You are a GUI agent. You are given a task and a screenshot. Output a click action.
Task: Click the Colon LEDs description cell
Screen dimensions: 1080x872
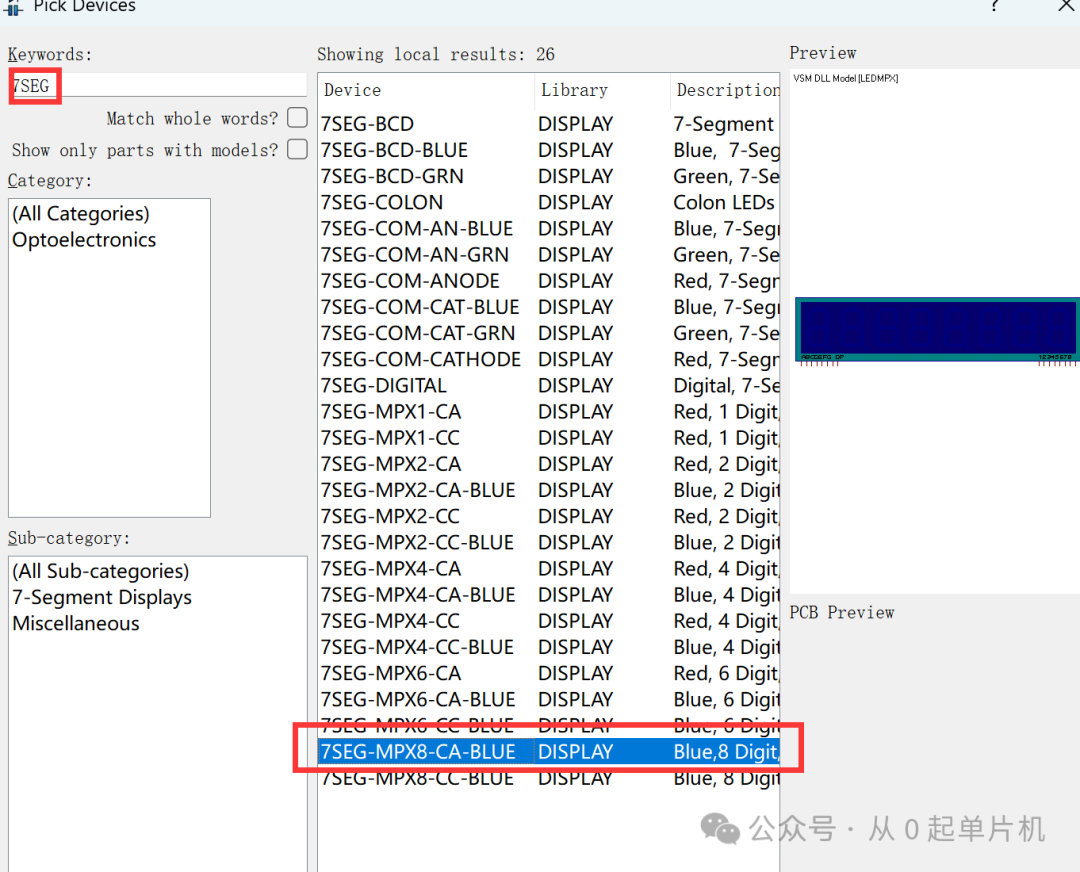coord(724,203)
